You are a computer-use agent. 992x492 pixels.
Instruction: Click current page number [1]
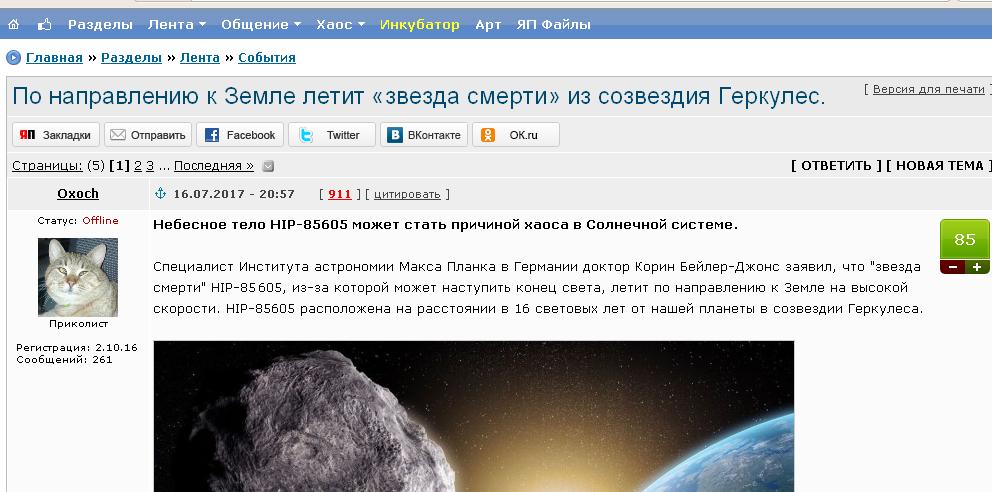[120, 166]
